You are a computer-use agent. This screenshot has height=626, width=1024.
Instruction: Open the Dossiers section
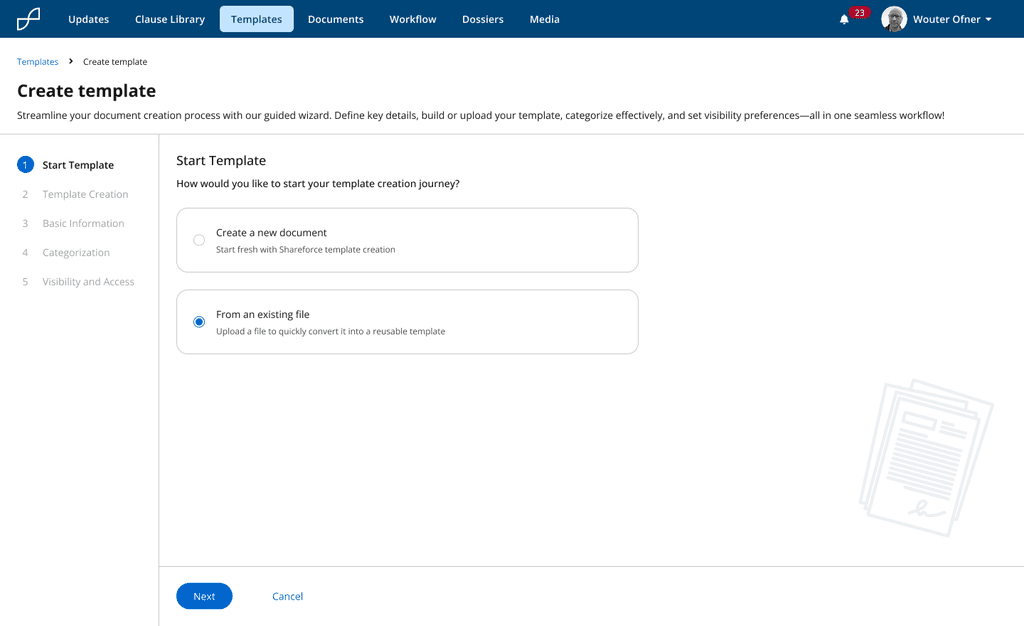tap(483, 19)
